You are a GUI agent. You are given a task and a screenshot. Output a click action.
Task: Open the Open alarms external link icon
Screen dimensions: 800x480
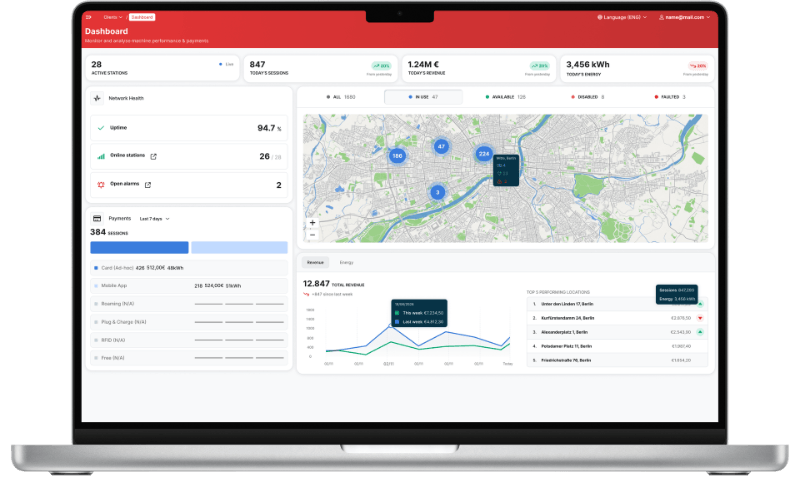pyautogui.click(x=148, y=185)
